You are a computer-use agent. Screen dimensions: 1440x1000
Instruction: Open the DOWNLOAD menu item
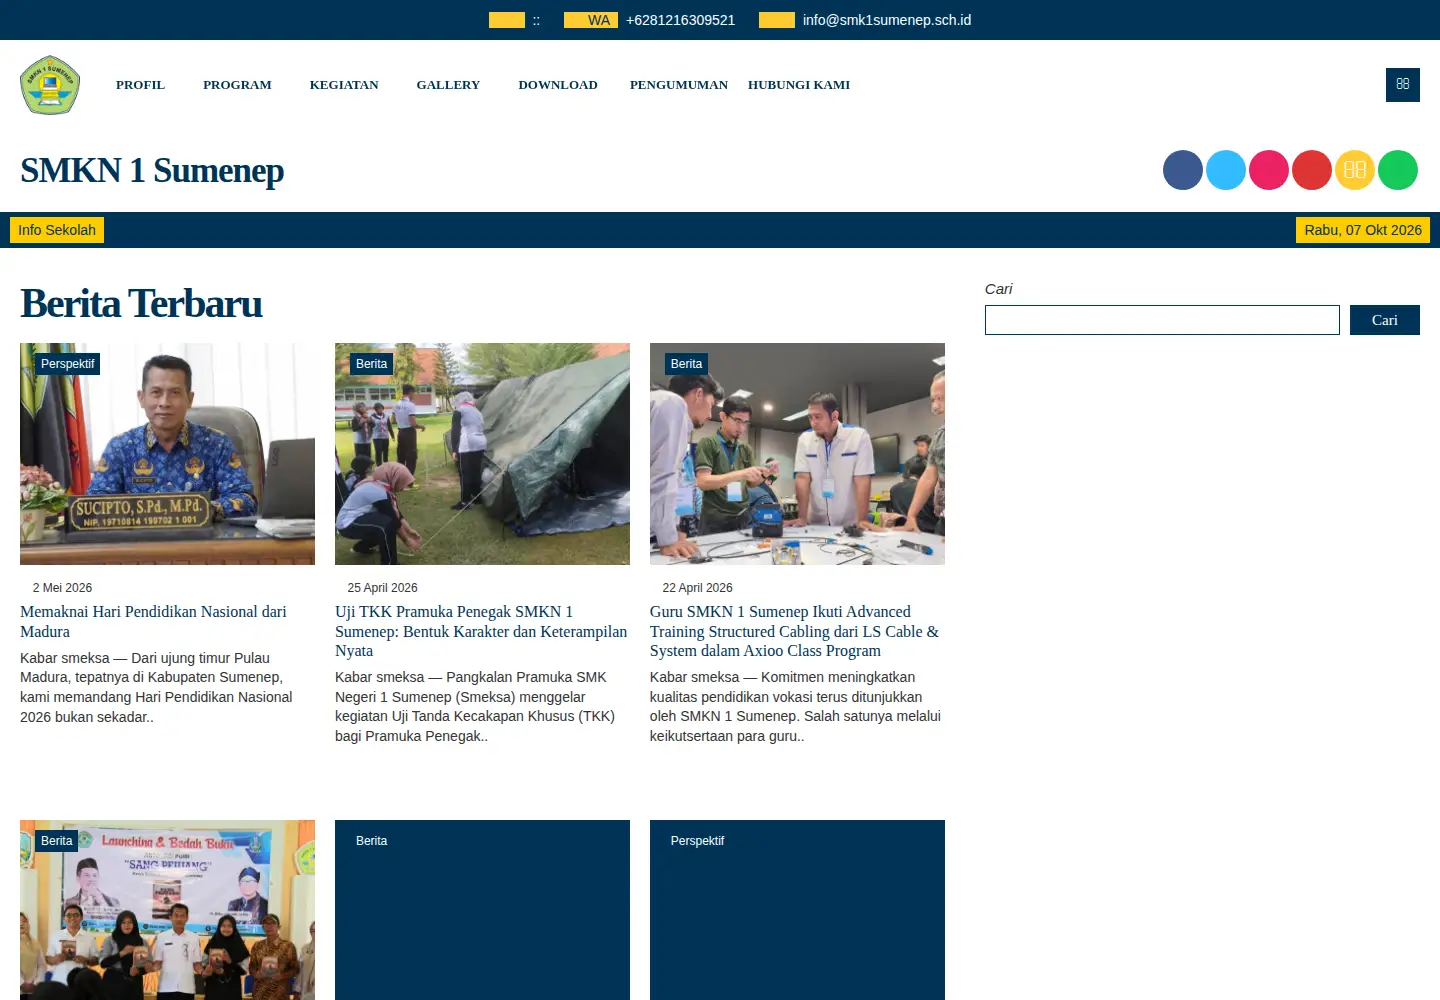[x=558, y=85]
